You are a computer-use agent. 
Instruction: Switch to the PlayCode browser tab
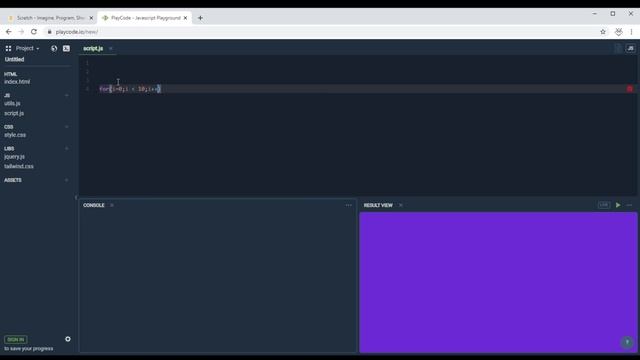tap(145, 18)
